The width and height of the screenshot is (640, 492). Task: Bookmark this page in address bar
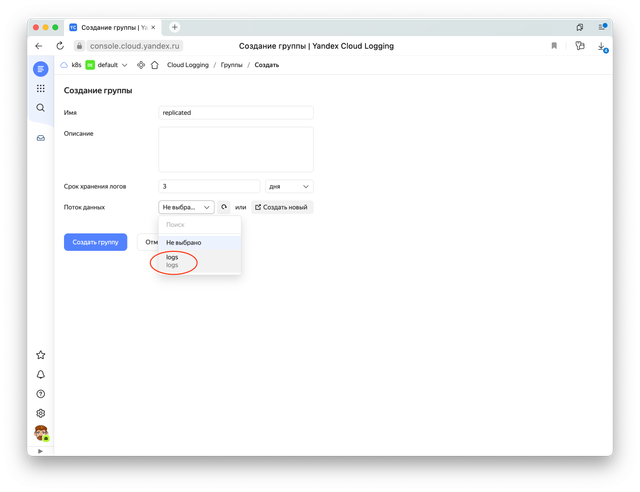[554, 46]
